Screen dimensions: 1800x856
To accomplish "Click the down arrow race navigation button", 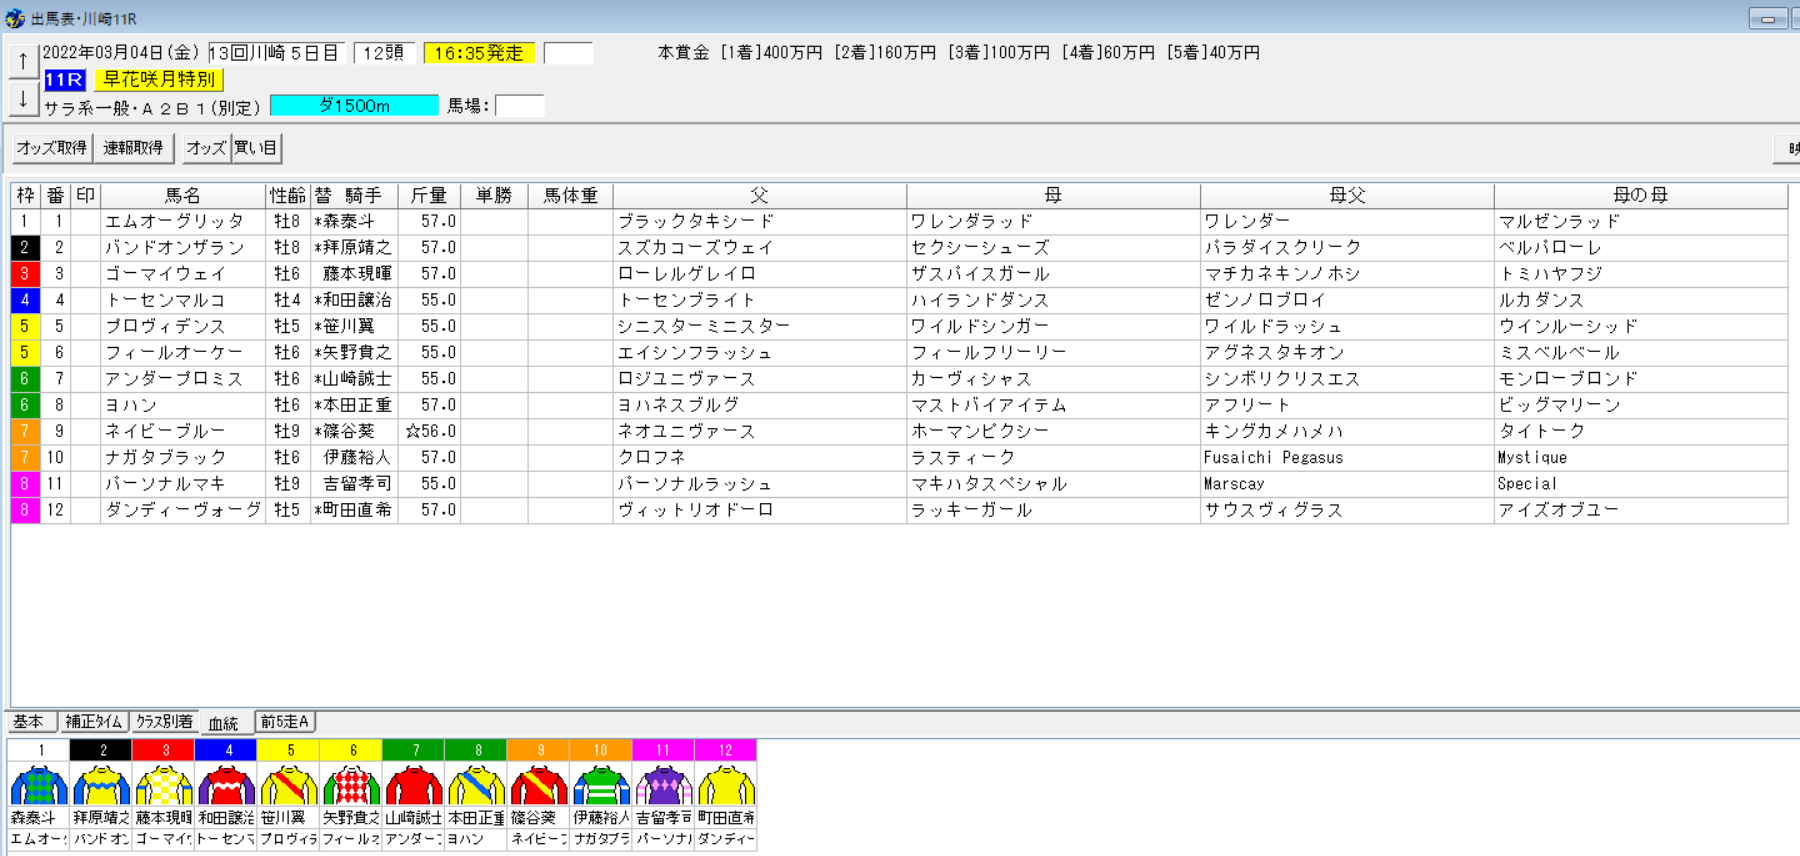I will pos(23,99).
